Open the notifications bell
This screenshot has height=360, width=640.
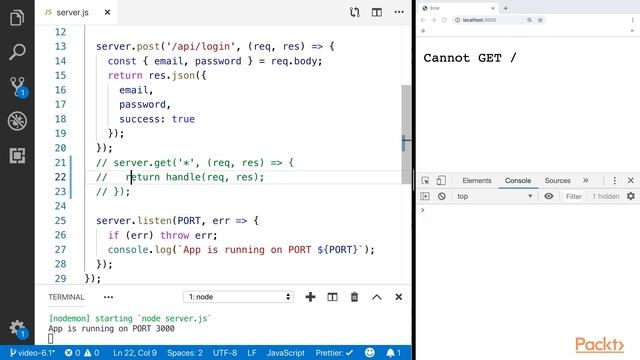tap(393, 353)
